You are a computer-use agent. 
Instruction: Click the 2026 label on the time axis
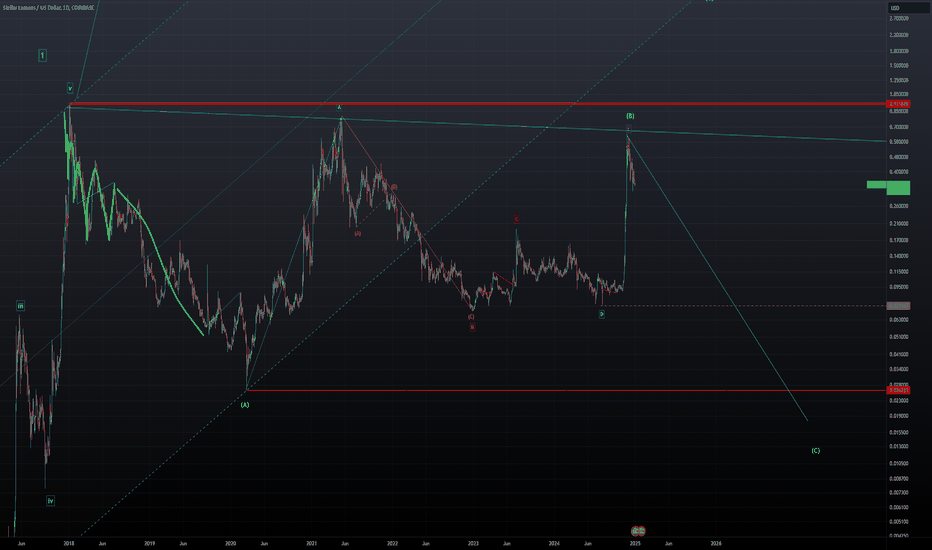point(716,543)
